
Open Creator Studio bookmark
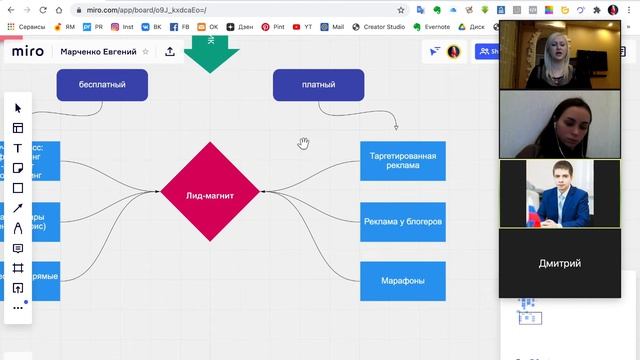378,27
